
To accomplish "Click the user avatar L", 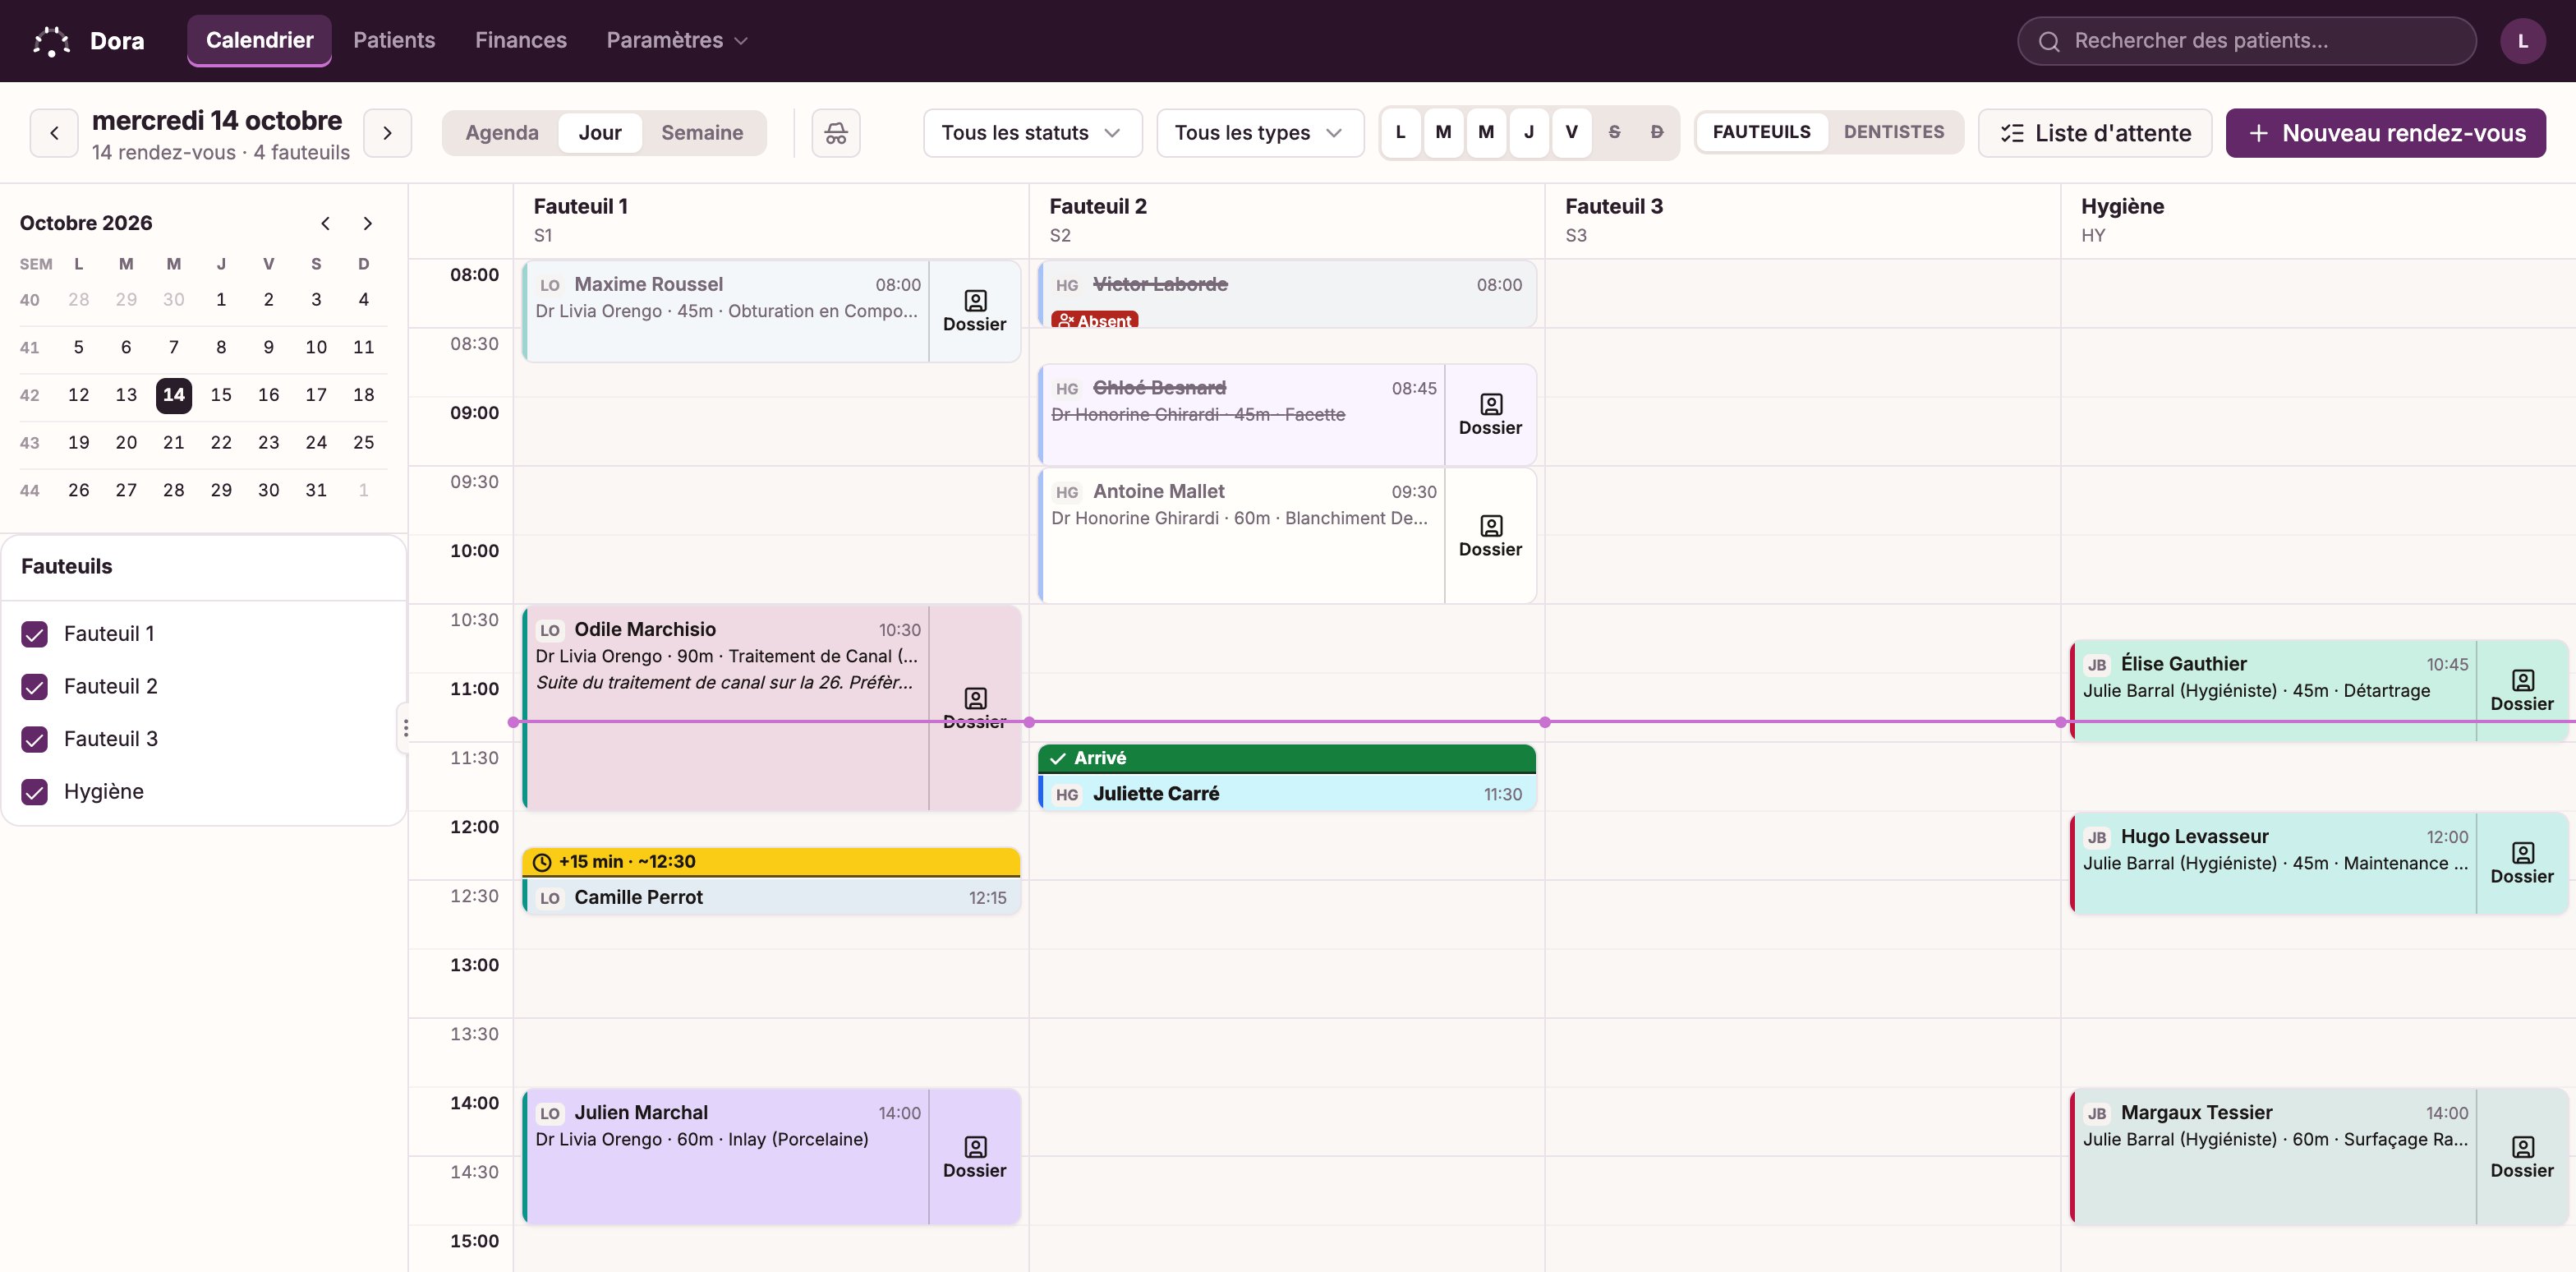I will point(2522,41).
